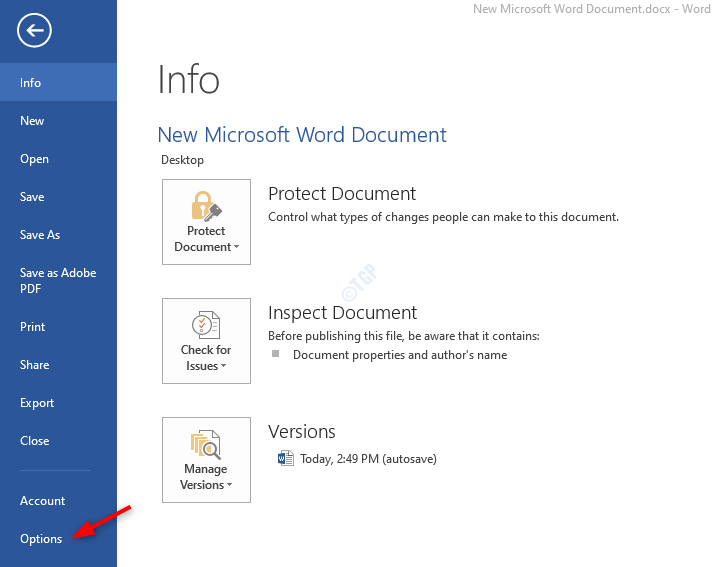Image resolution: width=719 pixels, height=567 pixels.
Task: Click the Protect Document heading
Action: point(342,193)
